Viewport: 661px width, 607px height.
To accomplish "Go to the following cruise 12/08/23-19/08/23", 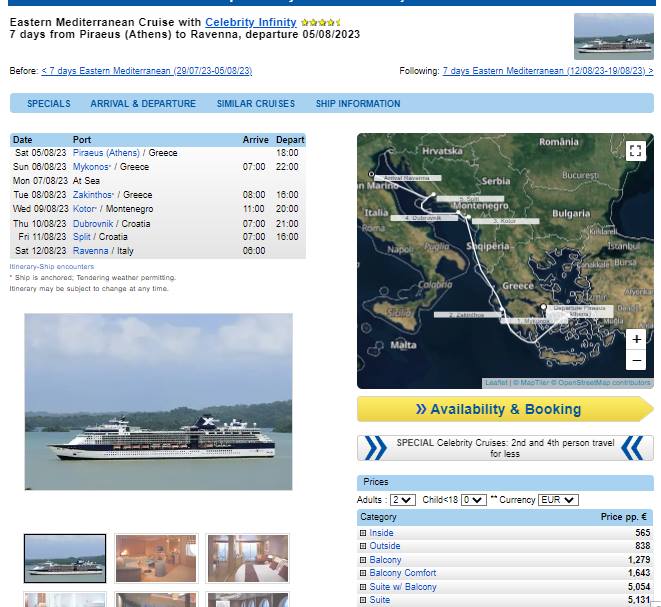I will click(x=548, y=71).
